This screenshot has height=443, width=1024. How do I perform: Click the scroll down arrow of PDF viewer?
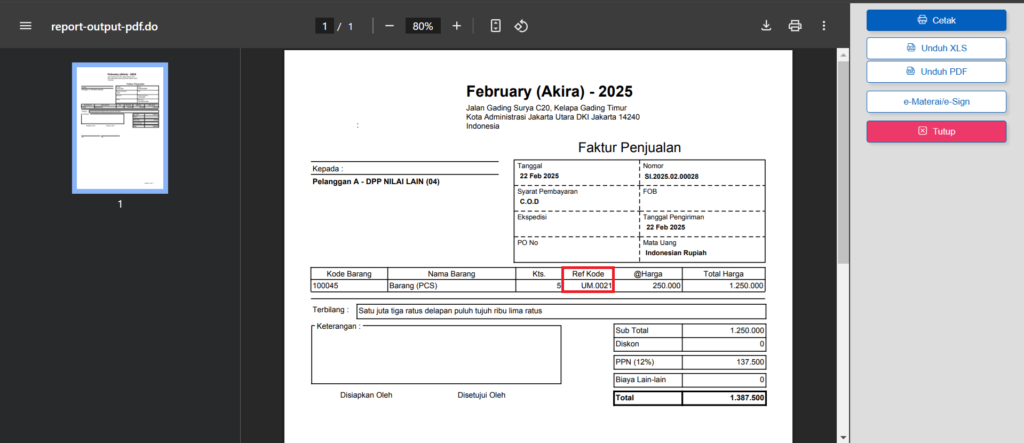[843, 437]
